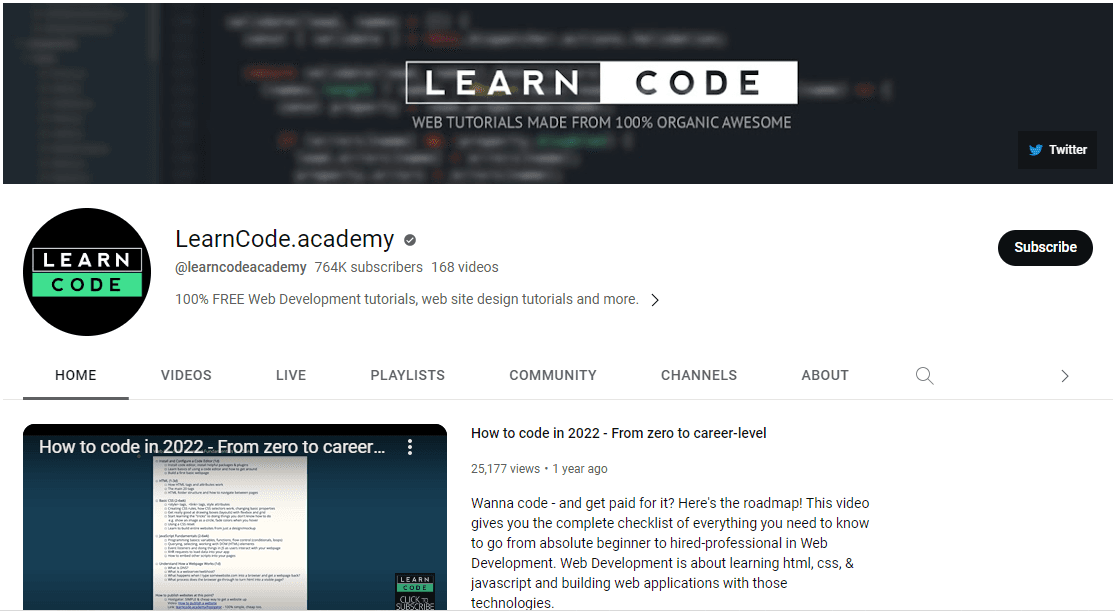
Task: Switch to the CHANNELS tab
Action: [x=699, y=376]
